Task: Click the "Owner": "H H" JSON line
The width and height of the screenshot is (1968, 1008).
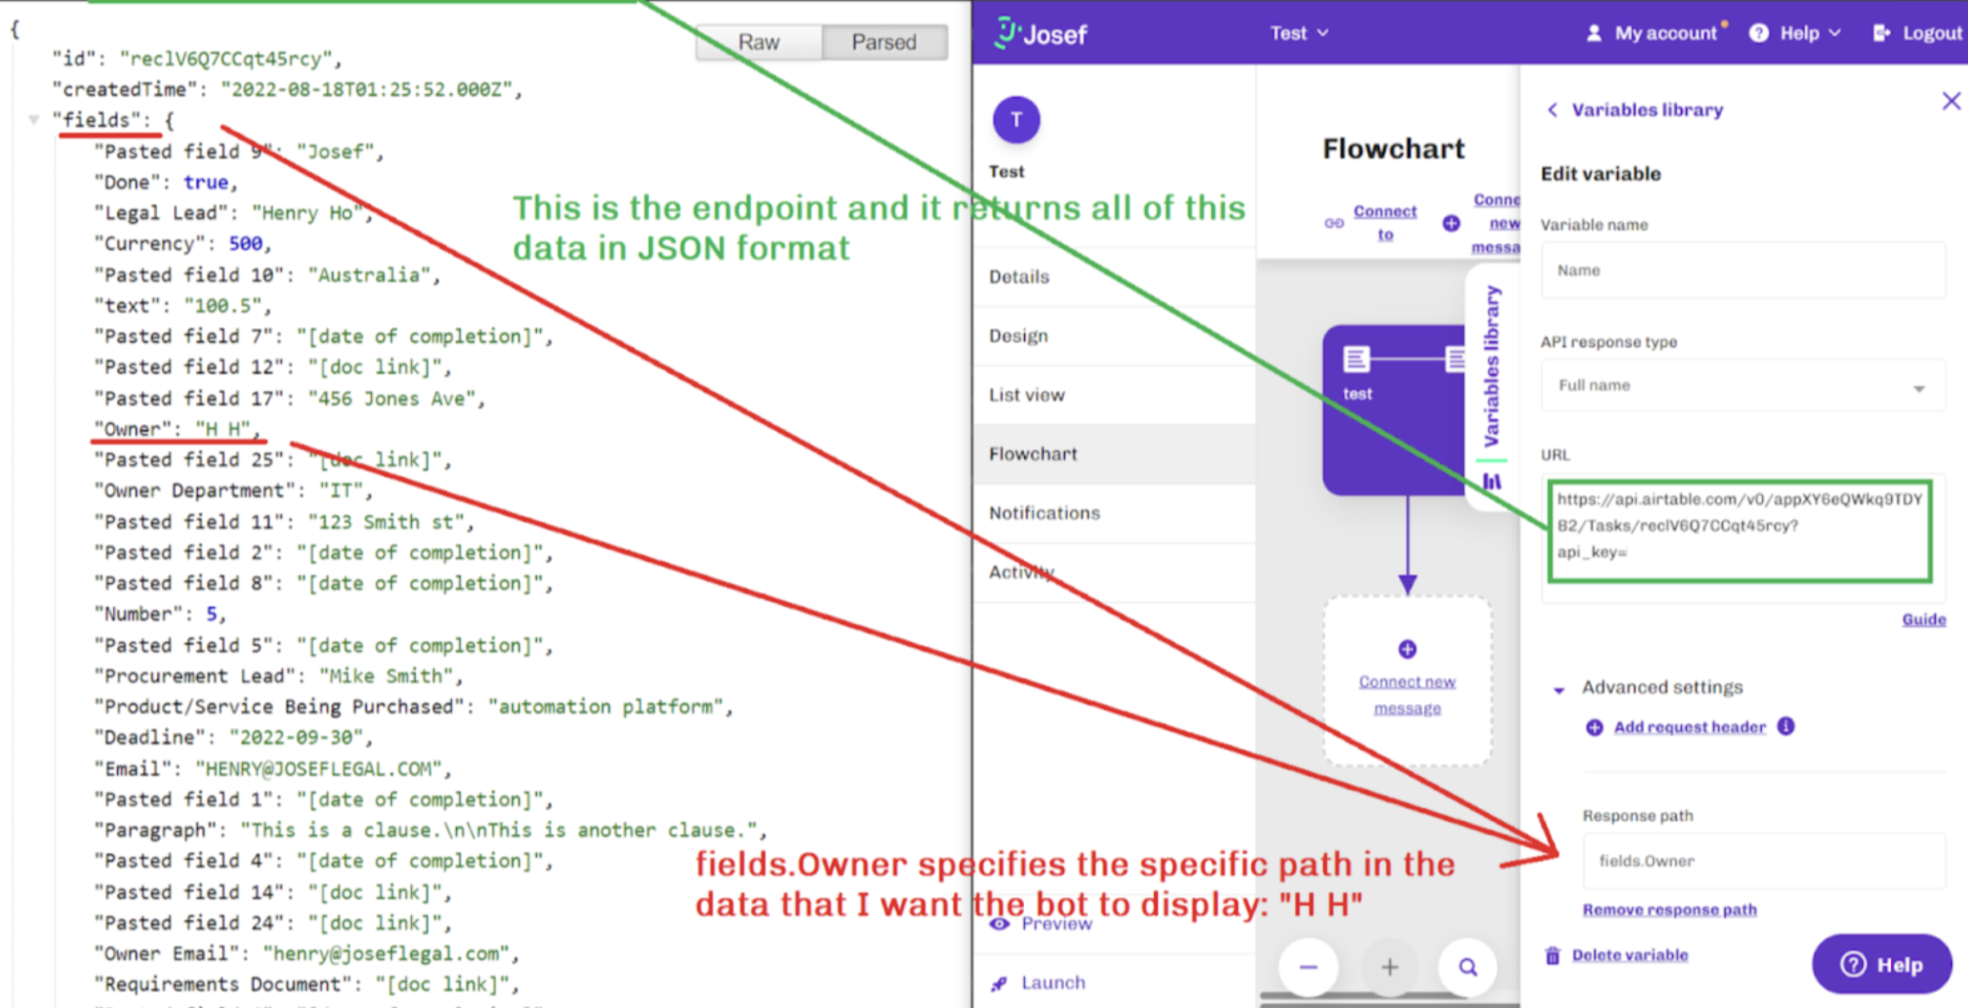Action: [177, 429]
